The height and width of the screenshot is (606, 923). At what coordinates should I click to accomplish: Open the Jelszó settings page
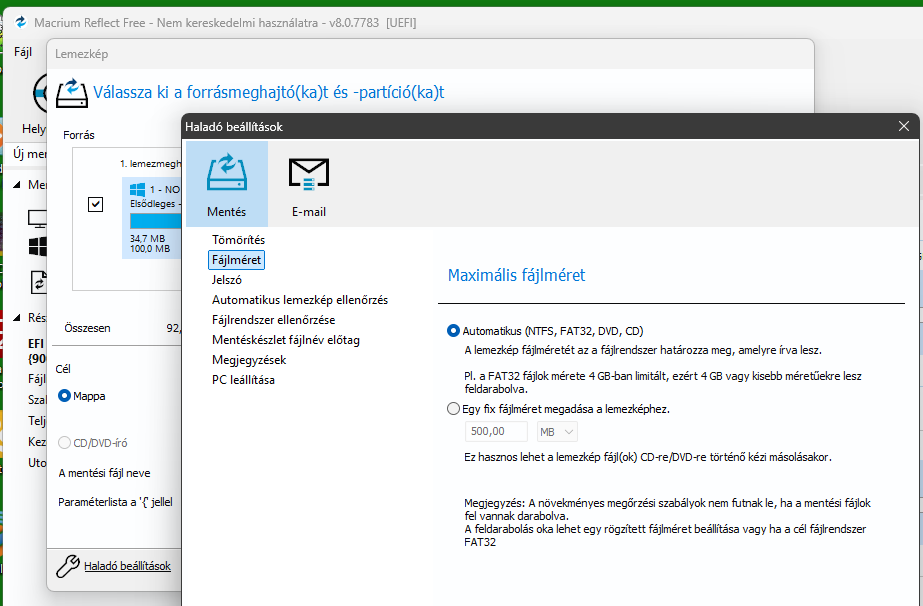[227, 280]
